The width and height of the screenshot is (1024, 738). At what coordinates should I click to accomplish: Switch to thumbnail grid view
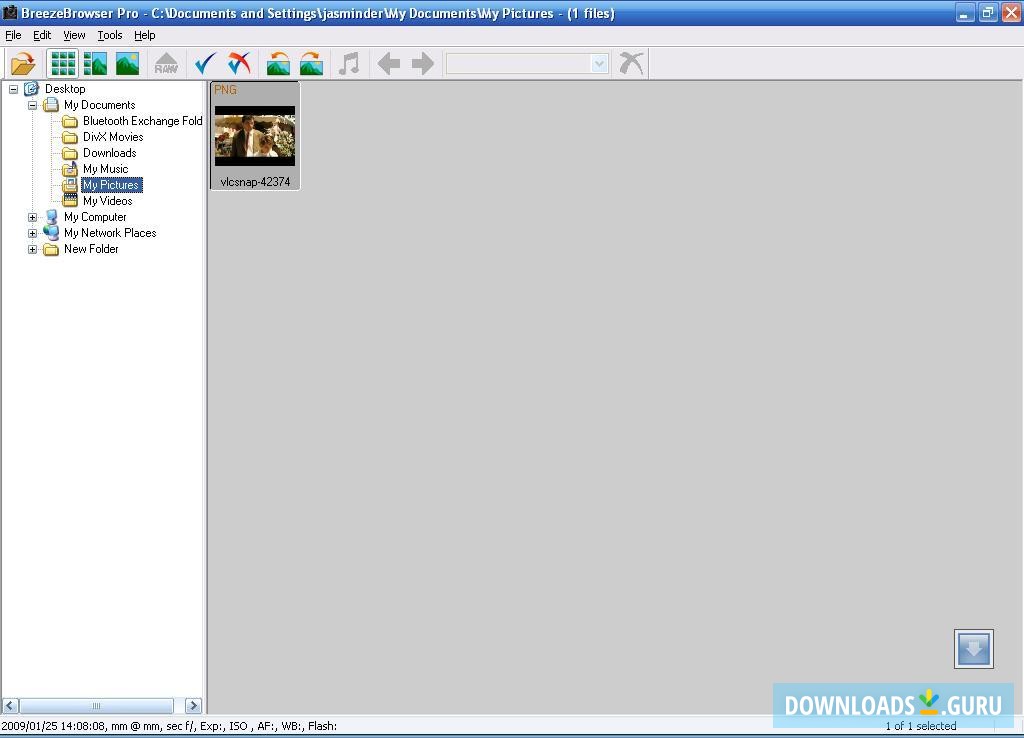point(62,62)
